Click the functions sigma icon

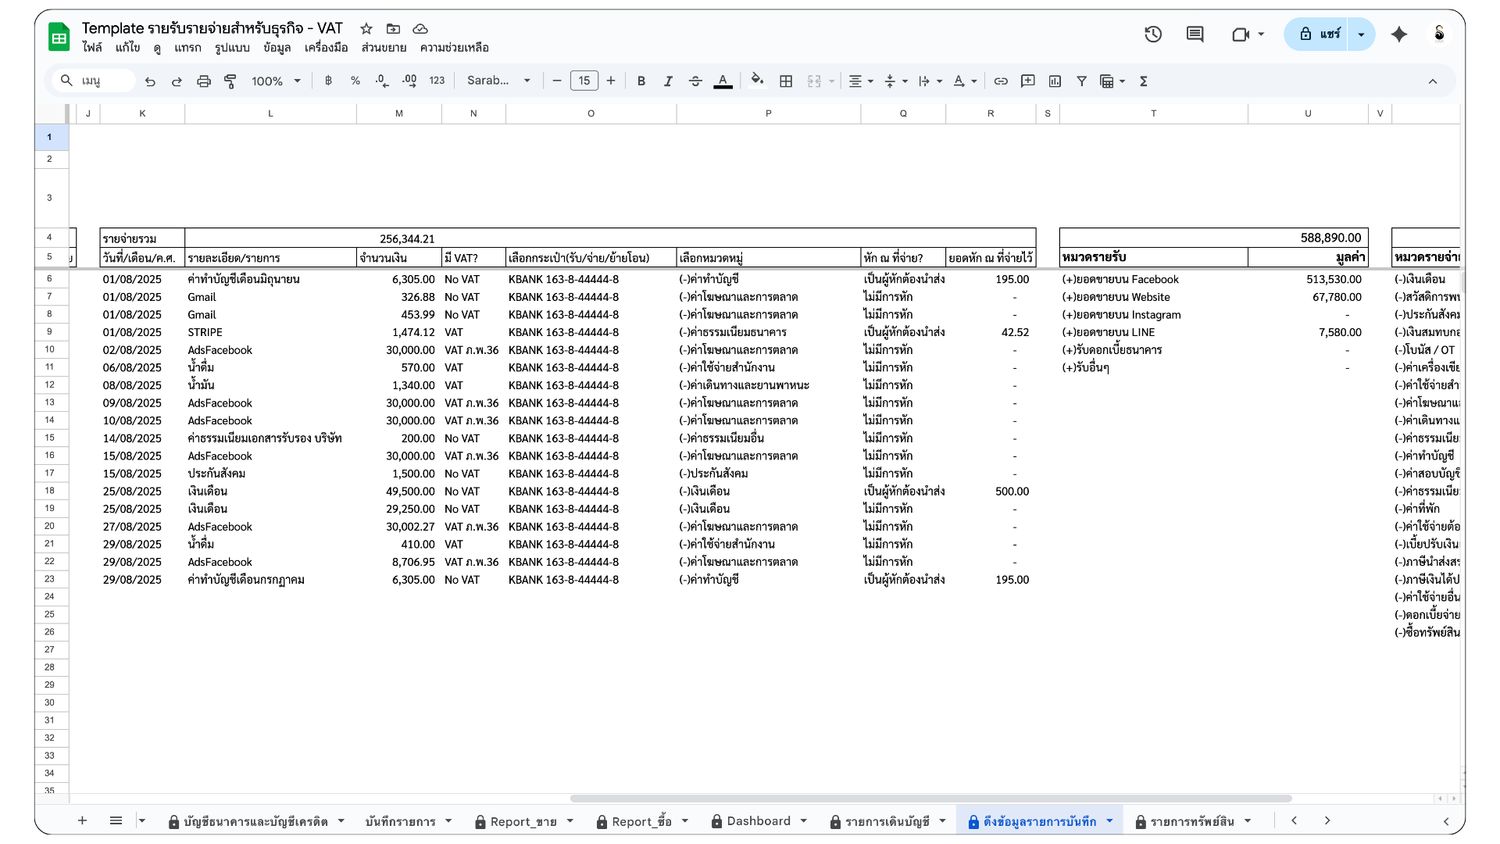[1143, 81]
